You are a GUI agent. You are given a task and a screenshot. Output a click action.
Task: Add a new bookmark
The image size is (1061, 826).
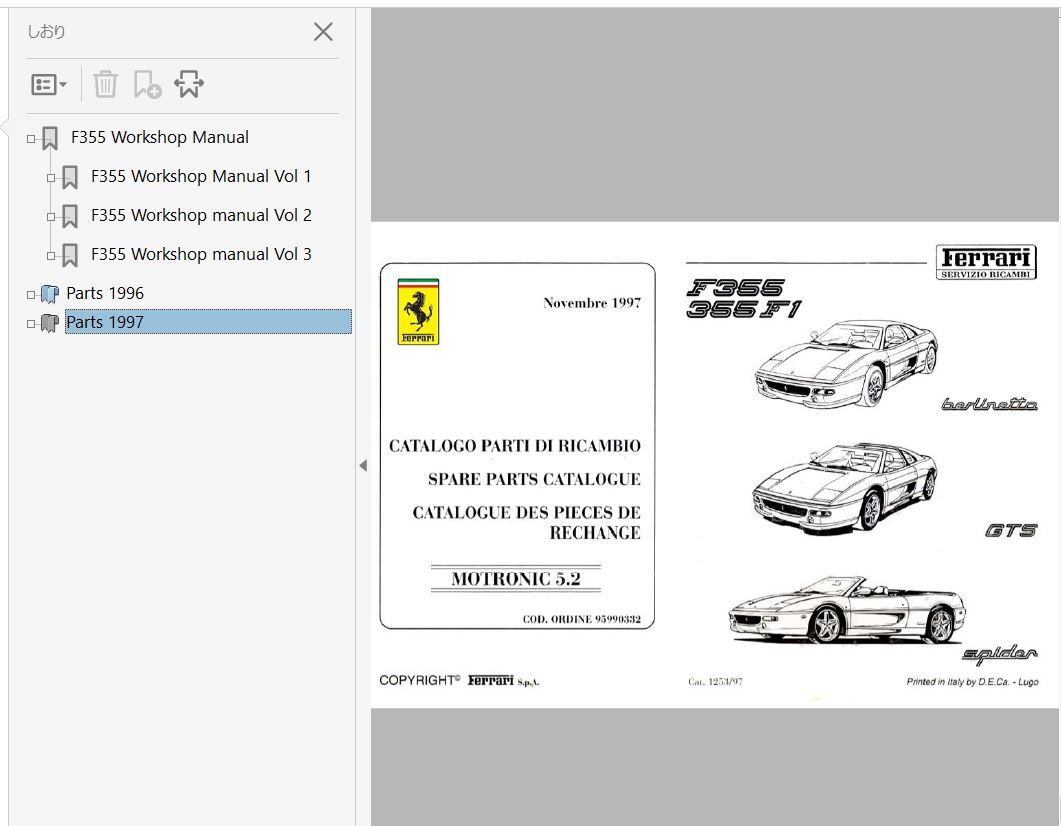(x=147, y=85)
